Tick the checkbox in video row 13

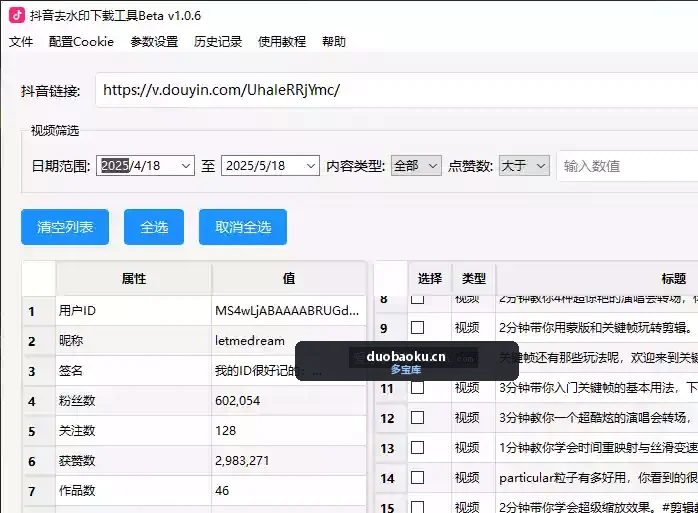(418, 448)
